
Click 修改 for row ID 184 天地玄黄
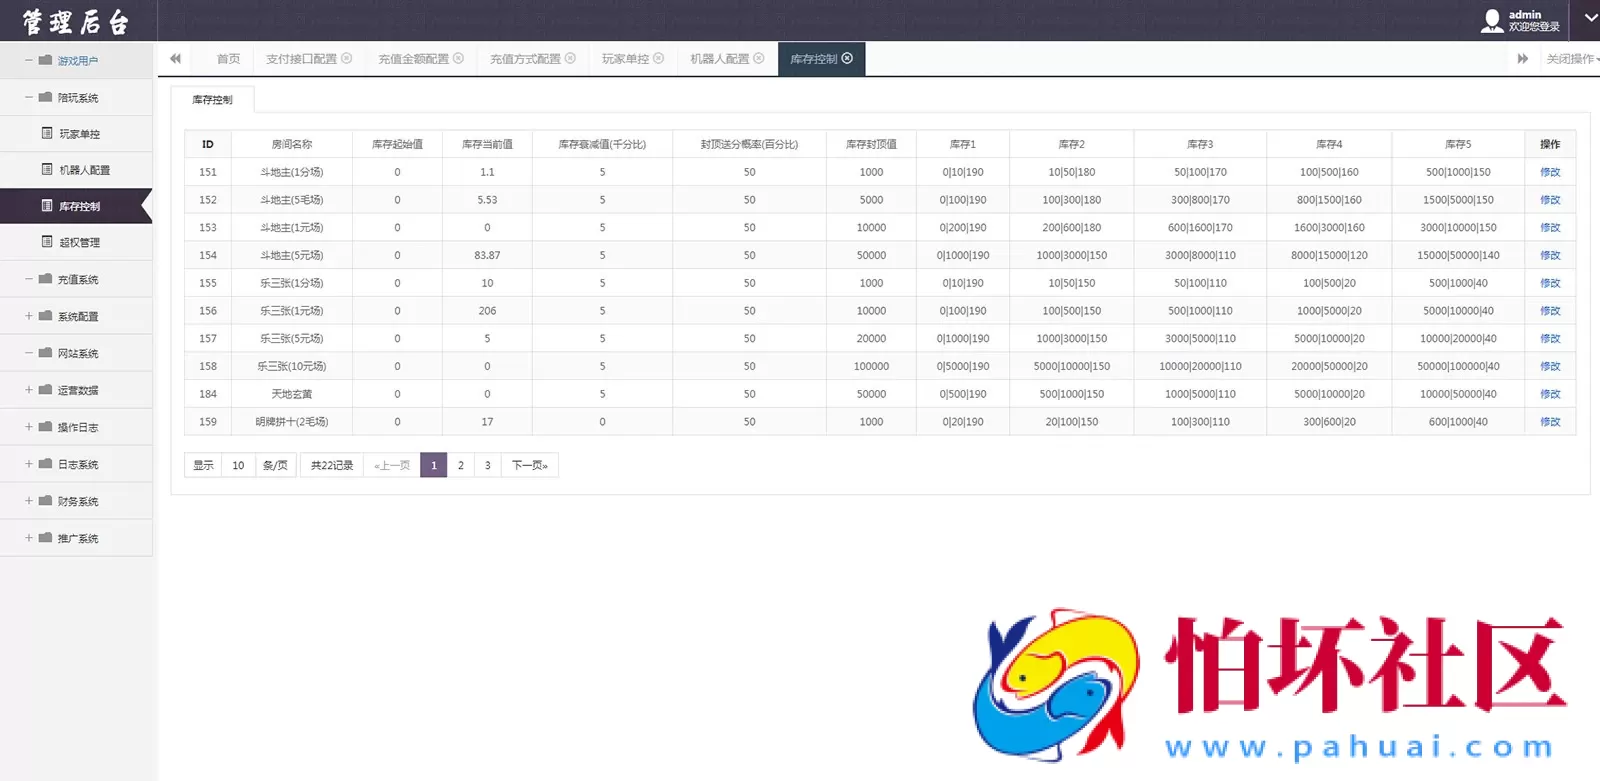click(x=1550, y=394)
